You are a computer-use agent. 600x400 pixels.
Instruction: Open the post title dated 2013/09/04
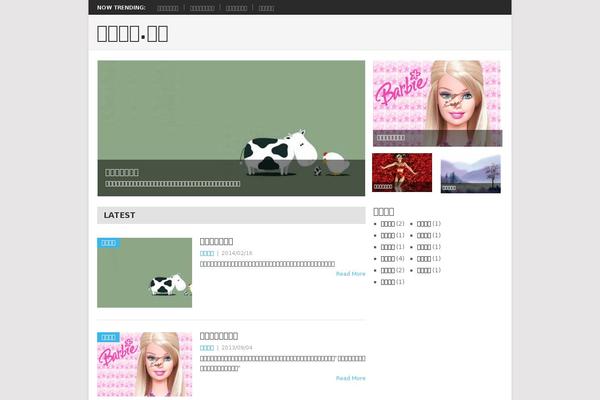[x=219, y=336]
